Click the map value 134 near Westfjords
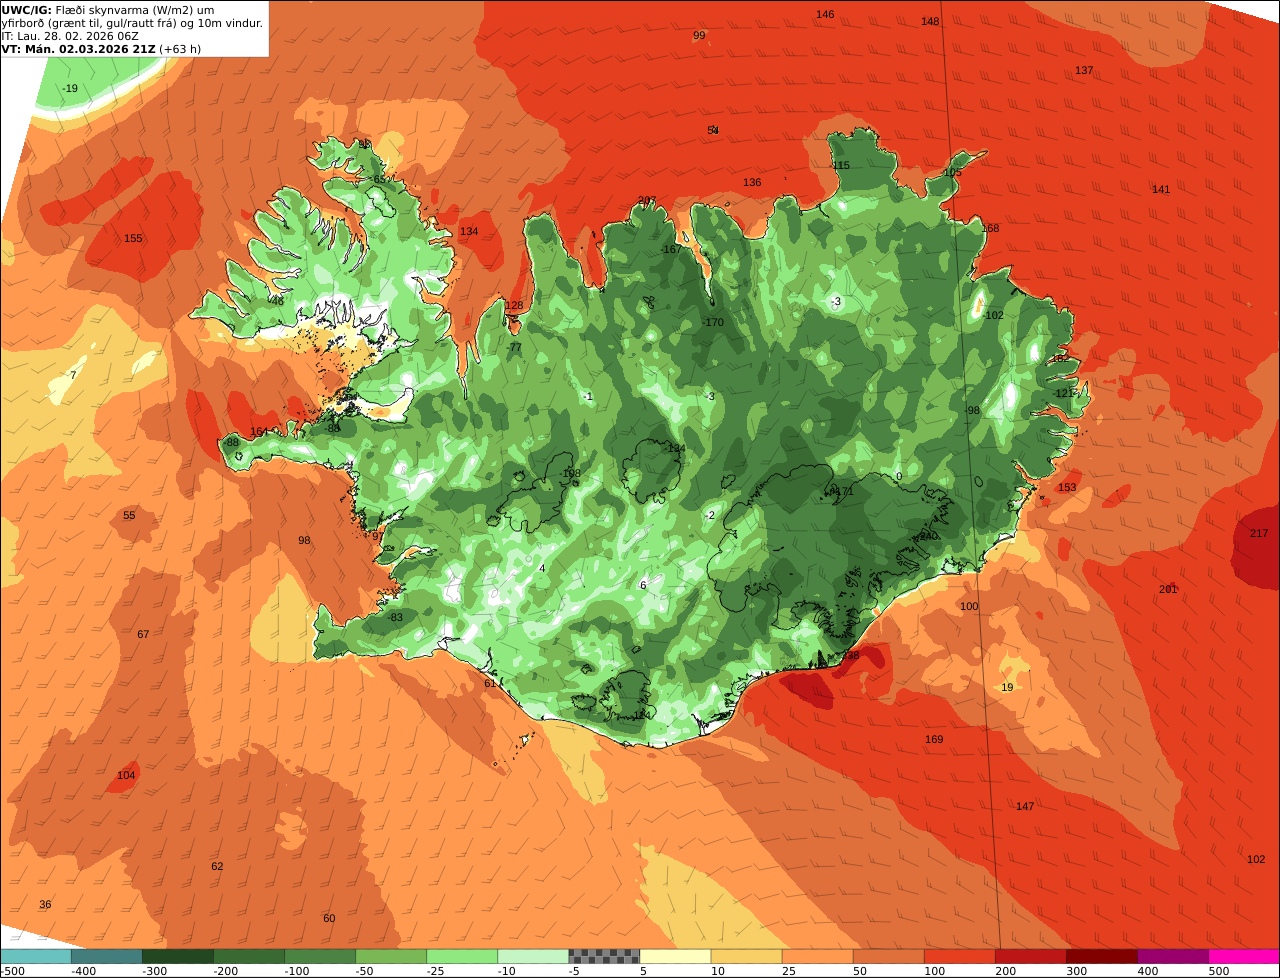Viewport: 1280px width, 978px height. coord(469,231)
